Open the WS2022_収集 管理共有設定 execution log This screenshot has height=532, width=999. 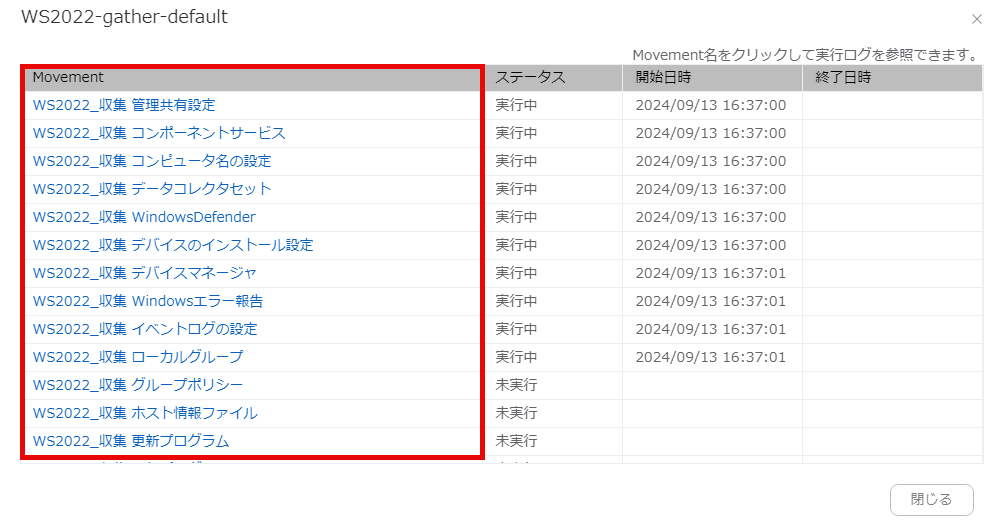[124, 105]
